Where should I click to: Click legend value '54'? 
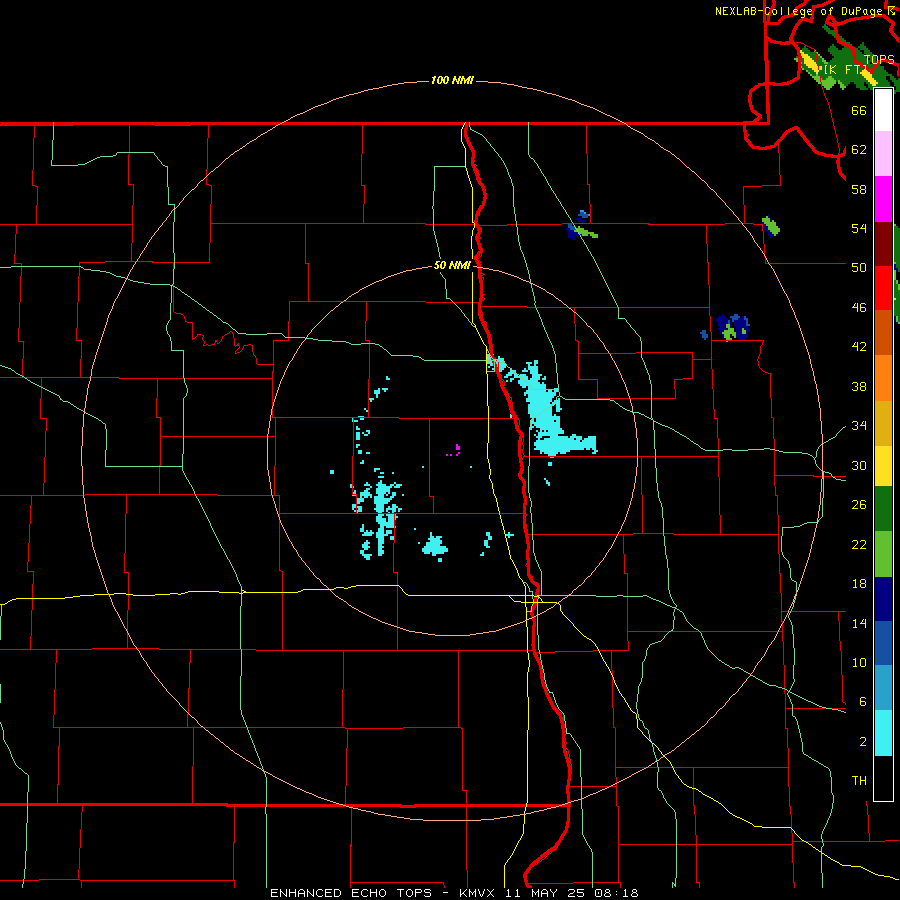(859, 228)
